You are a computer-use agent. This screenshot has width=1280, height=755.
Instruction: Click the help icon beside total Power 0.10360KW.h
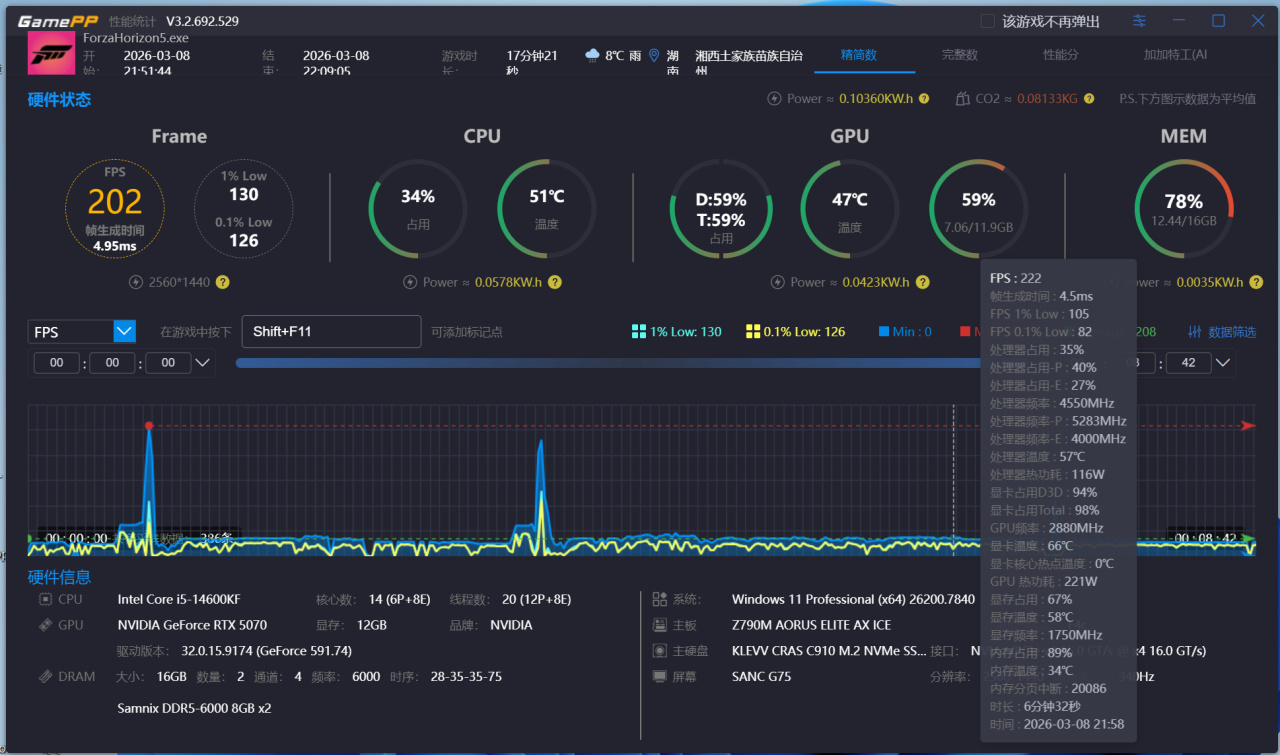pyautogui.click(x=924, y=99)
